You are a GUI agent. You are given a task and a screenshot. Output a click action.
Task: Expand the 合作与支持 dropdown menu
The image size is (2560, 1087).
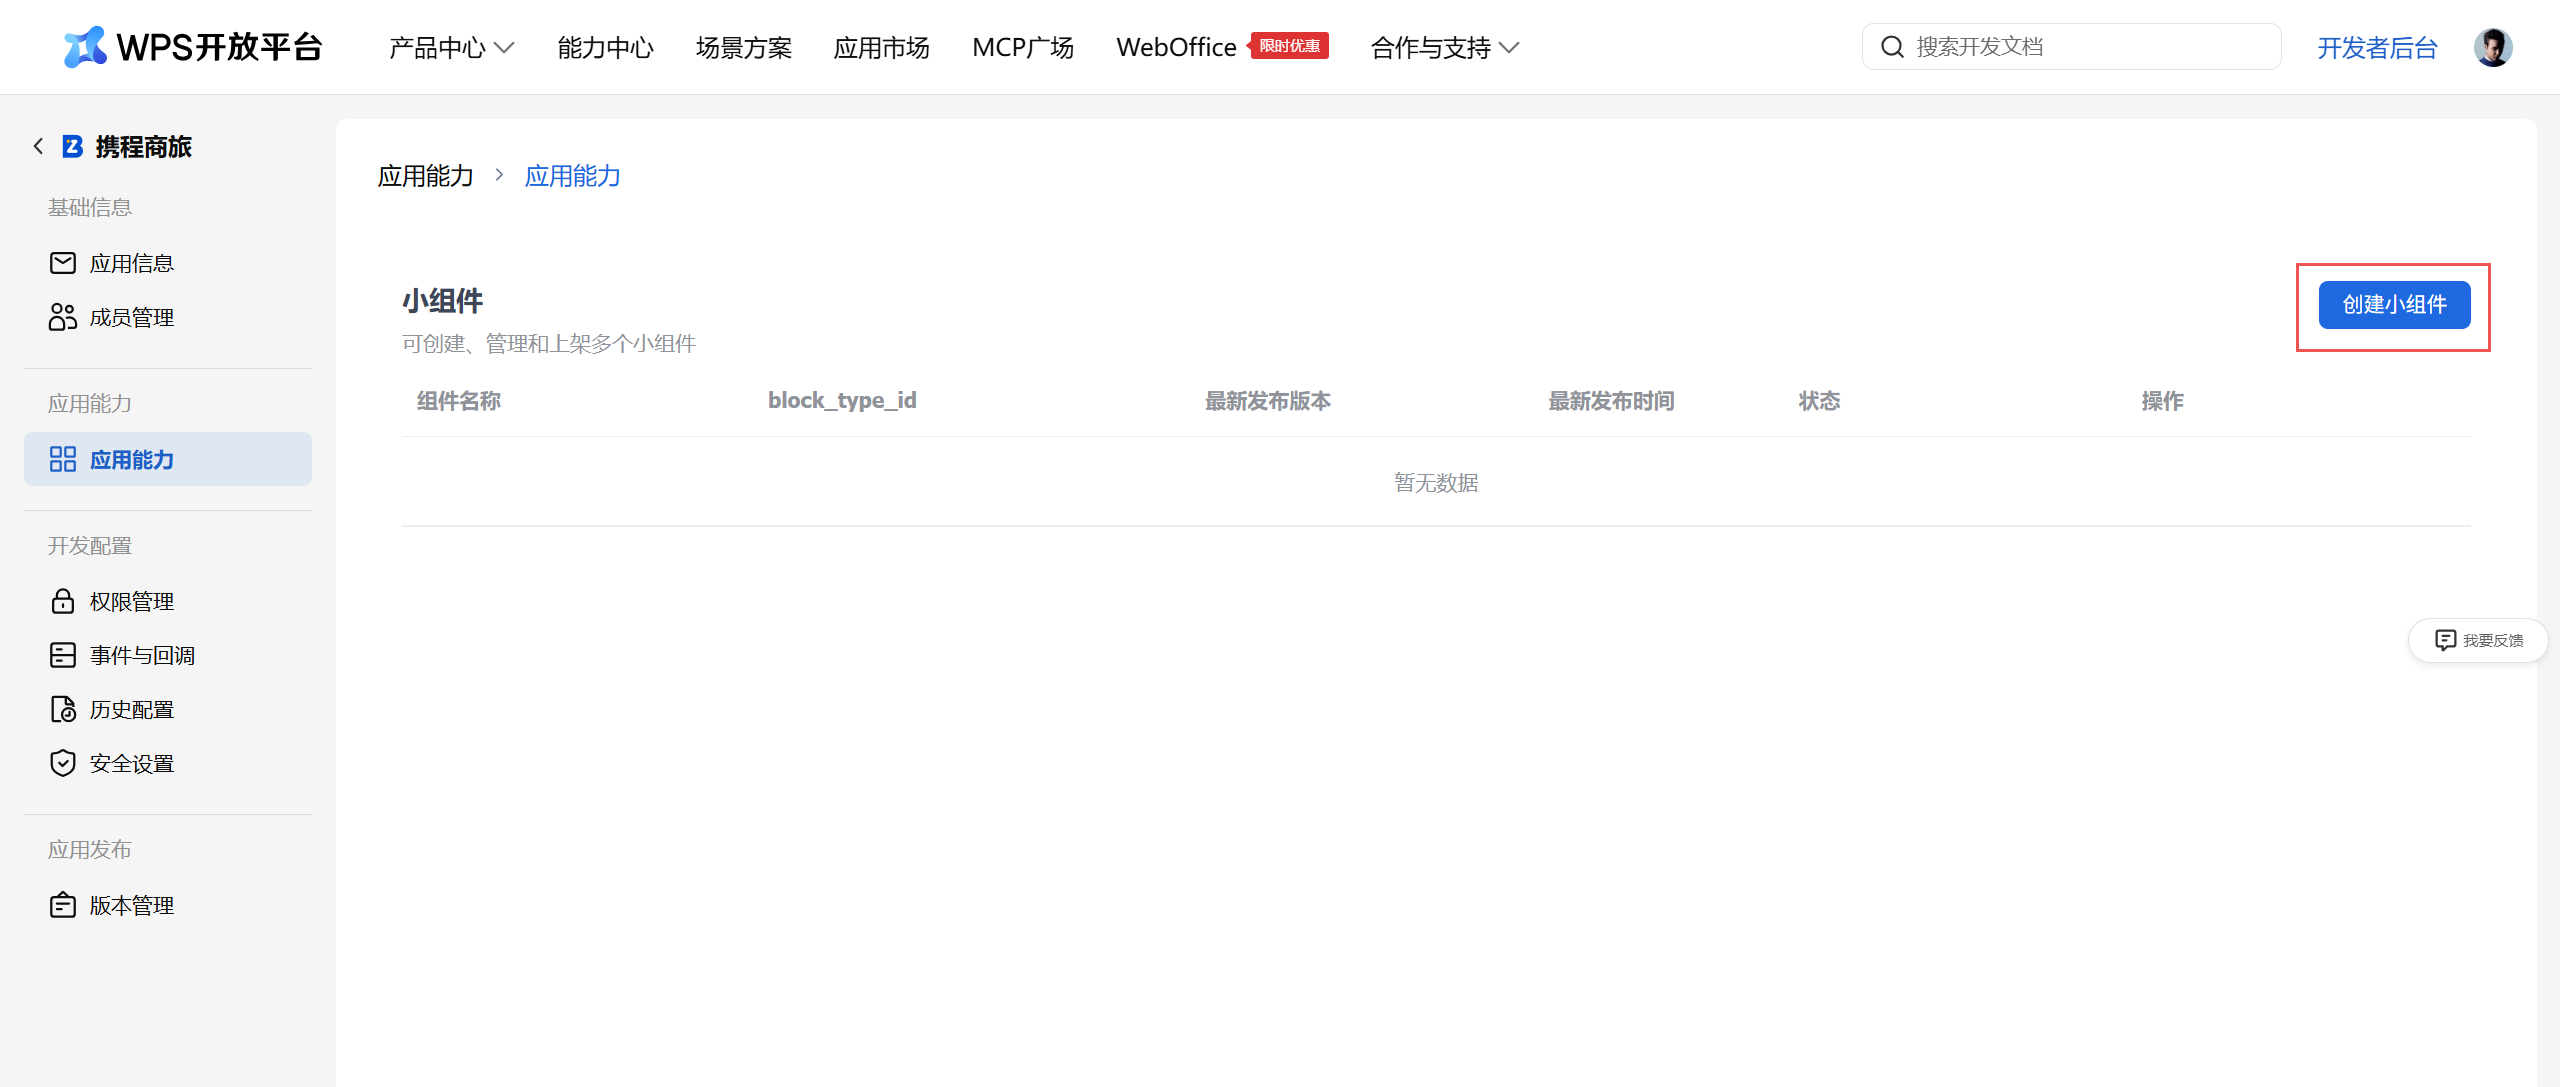click(x=1444, y=47)
